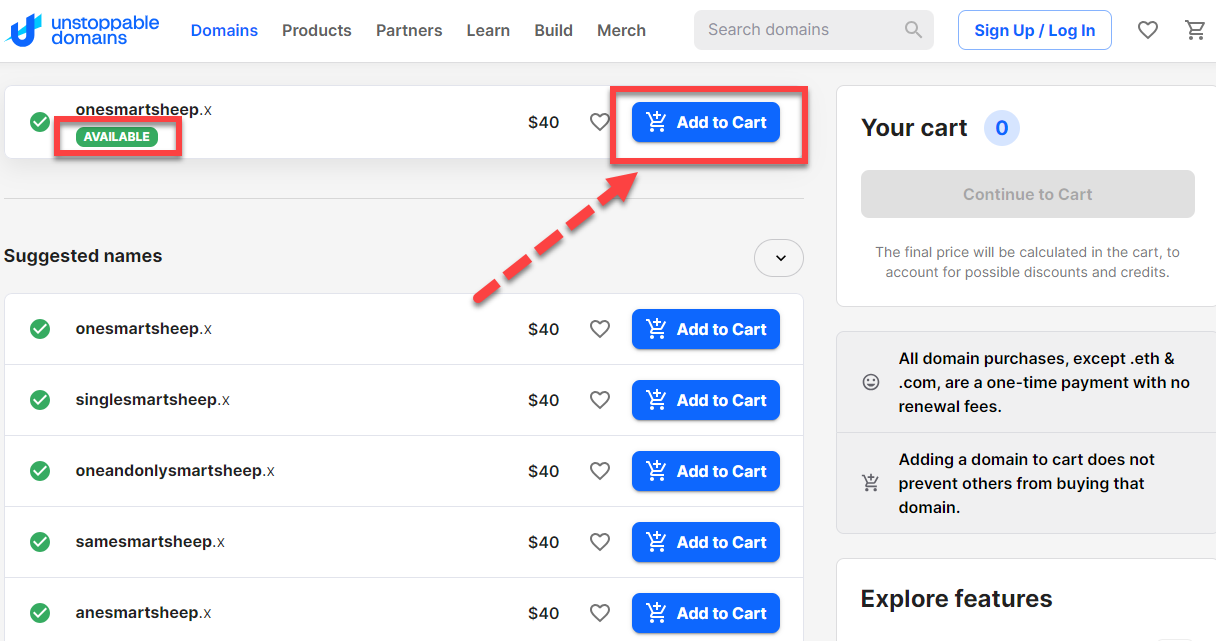Favorite oneandonlysmartsheep.x with the heart icon
The height and width of the screenshot is (641, 1216).
tap(599, 471)
